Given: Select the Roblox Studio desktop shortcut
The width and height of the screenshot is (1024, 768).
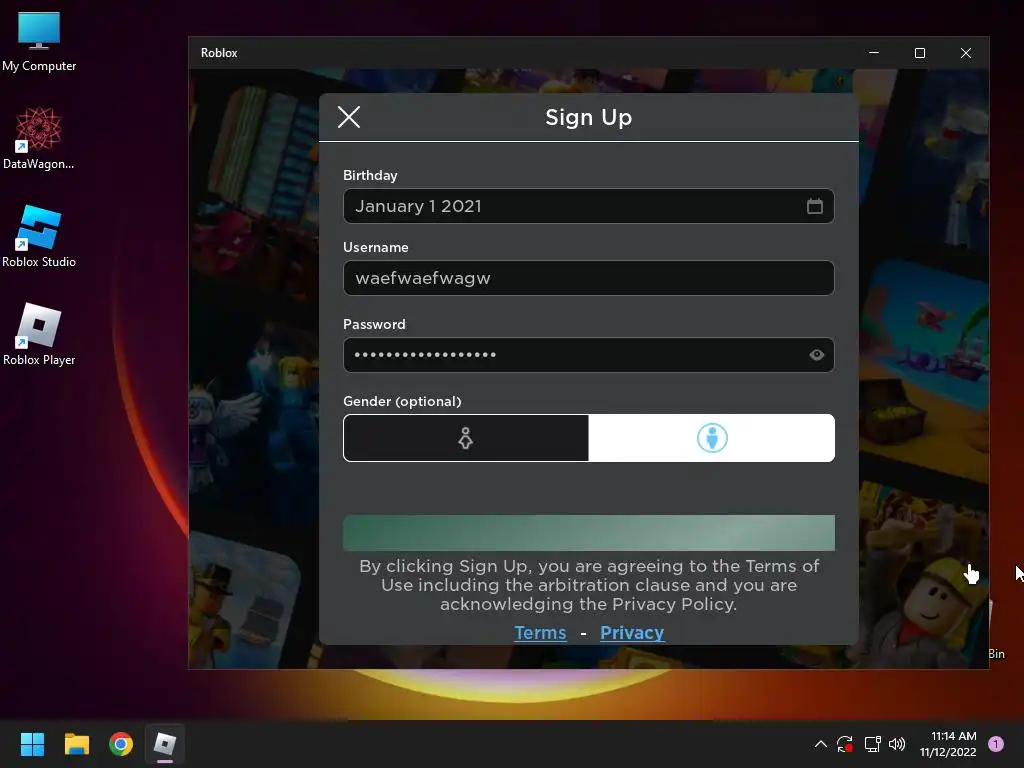Looking at the screenshot, I should point(39,236).
